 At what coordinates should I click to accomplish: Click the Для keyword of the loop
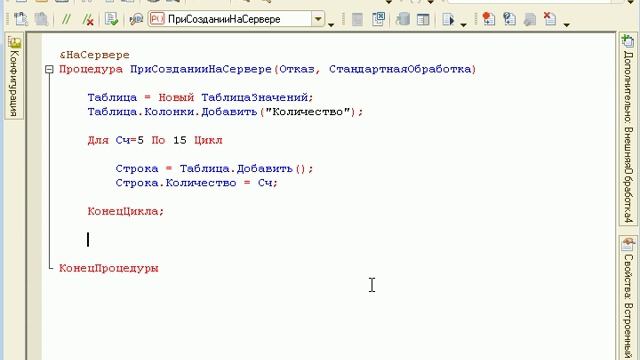98,140
